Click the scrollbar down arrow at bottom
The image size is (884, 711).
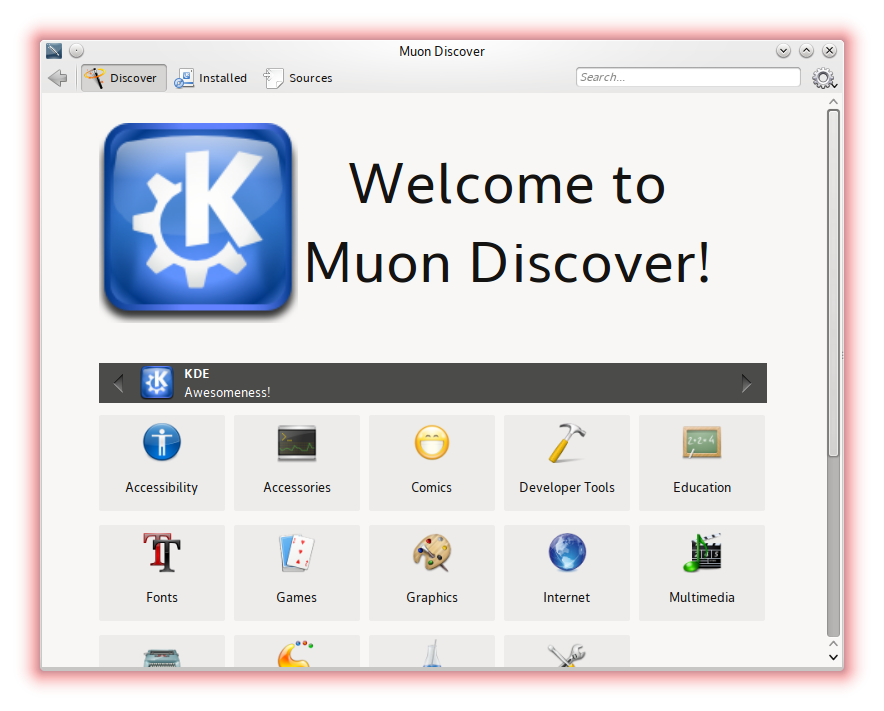(833, 657)
